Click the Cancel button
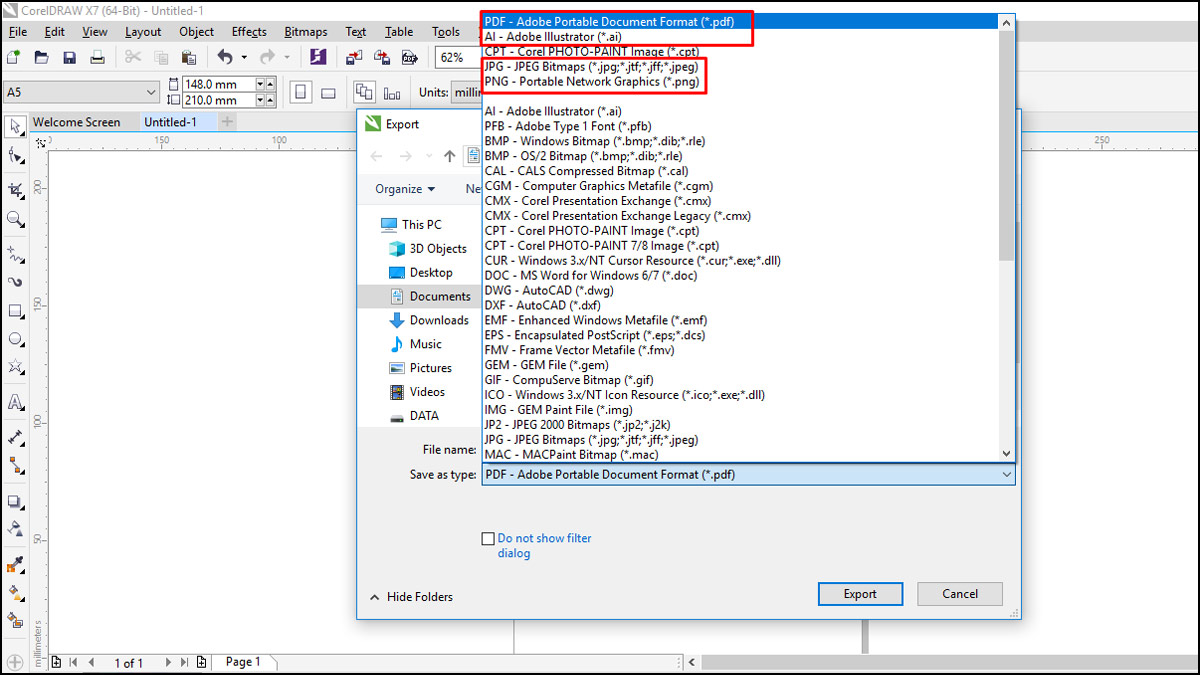Image resolution: width=1200 pixels, height=675 pixels. [960, 594]
